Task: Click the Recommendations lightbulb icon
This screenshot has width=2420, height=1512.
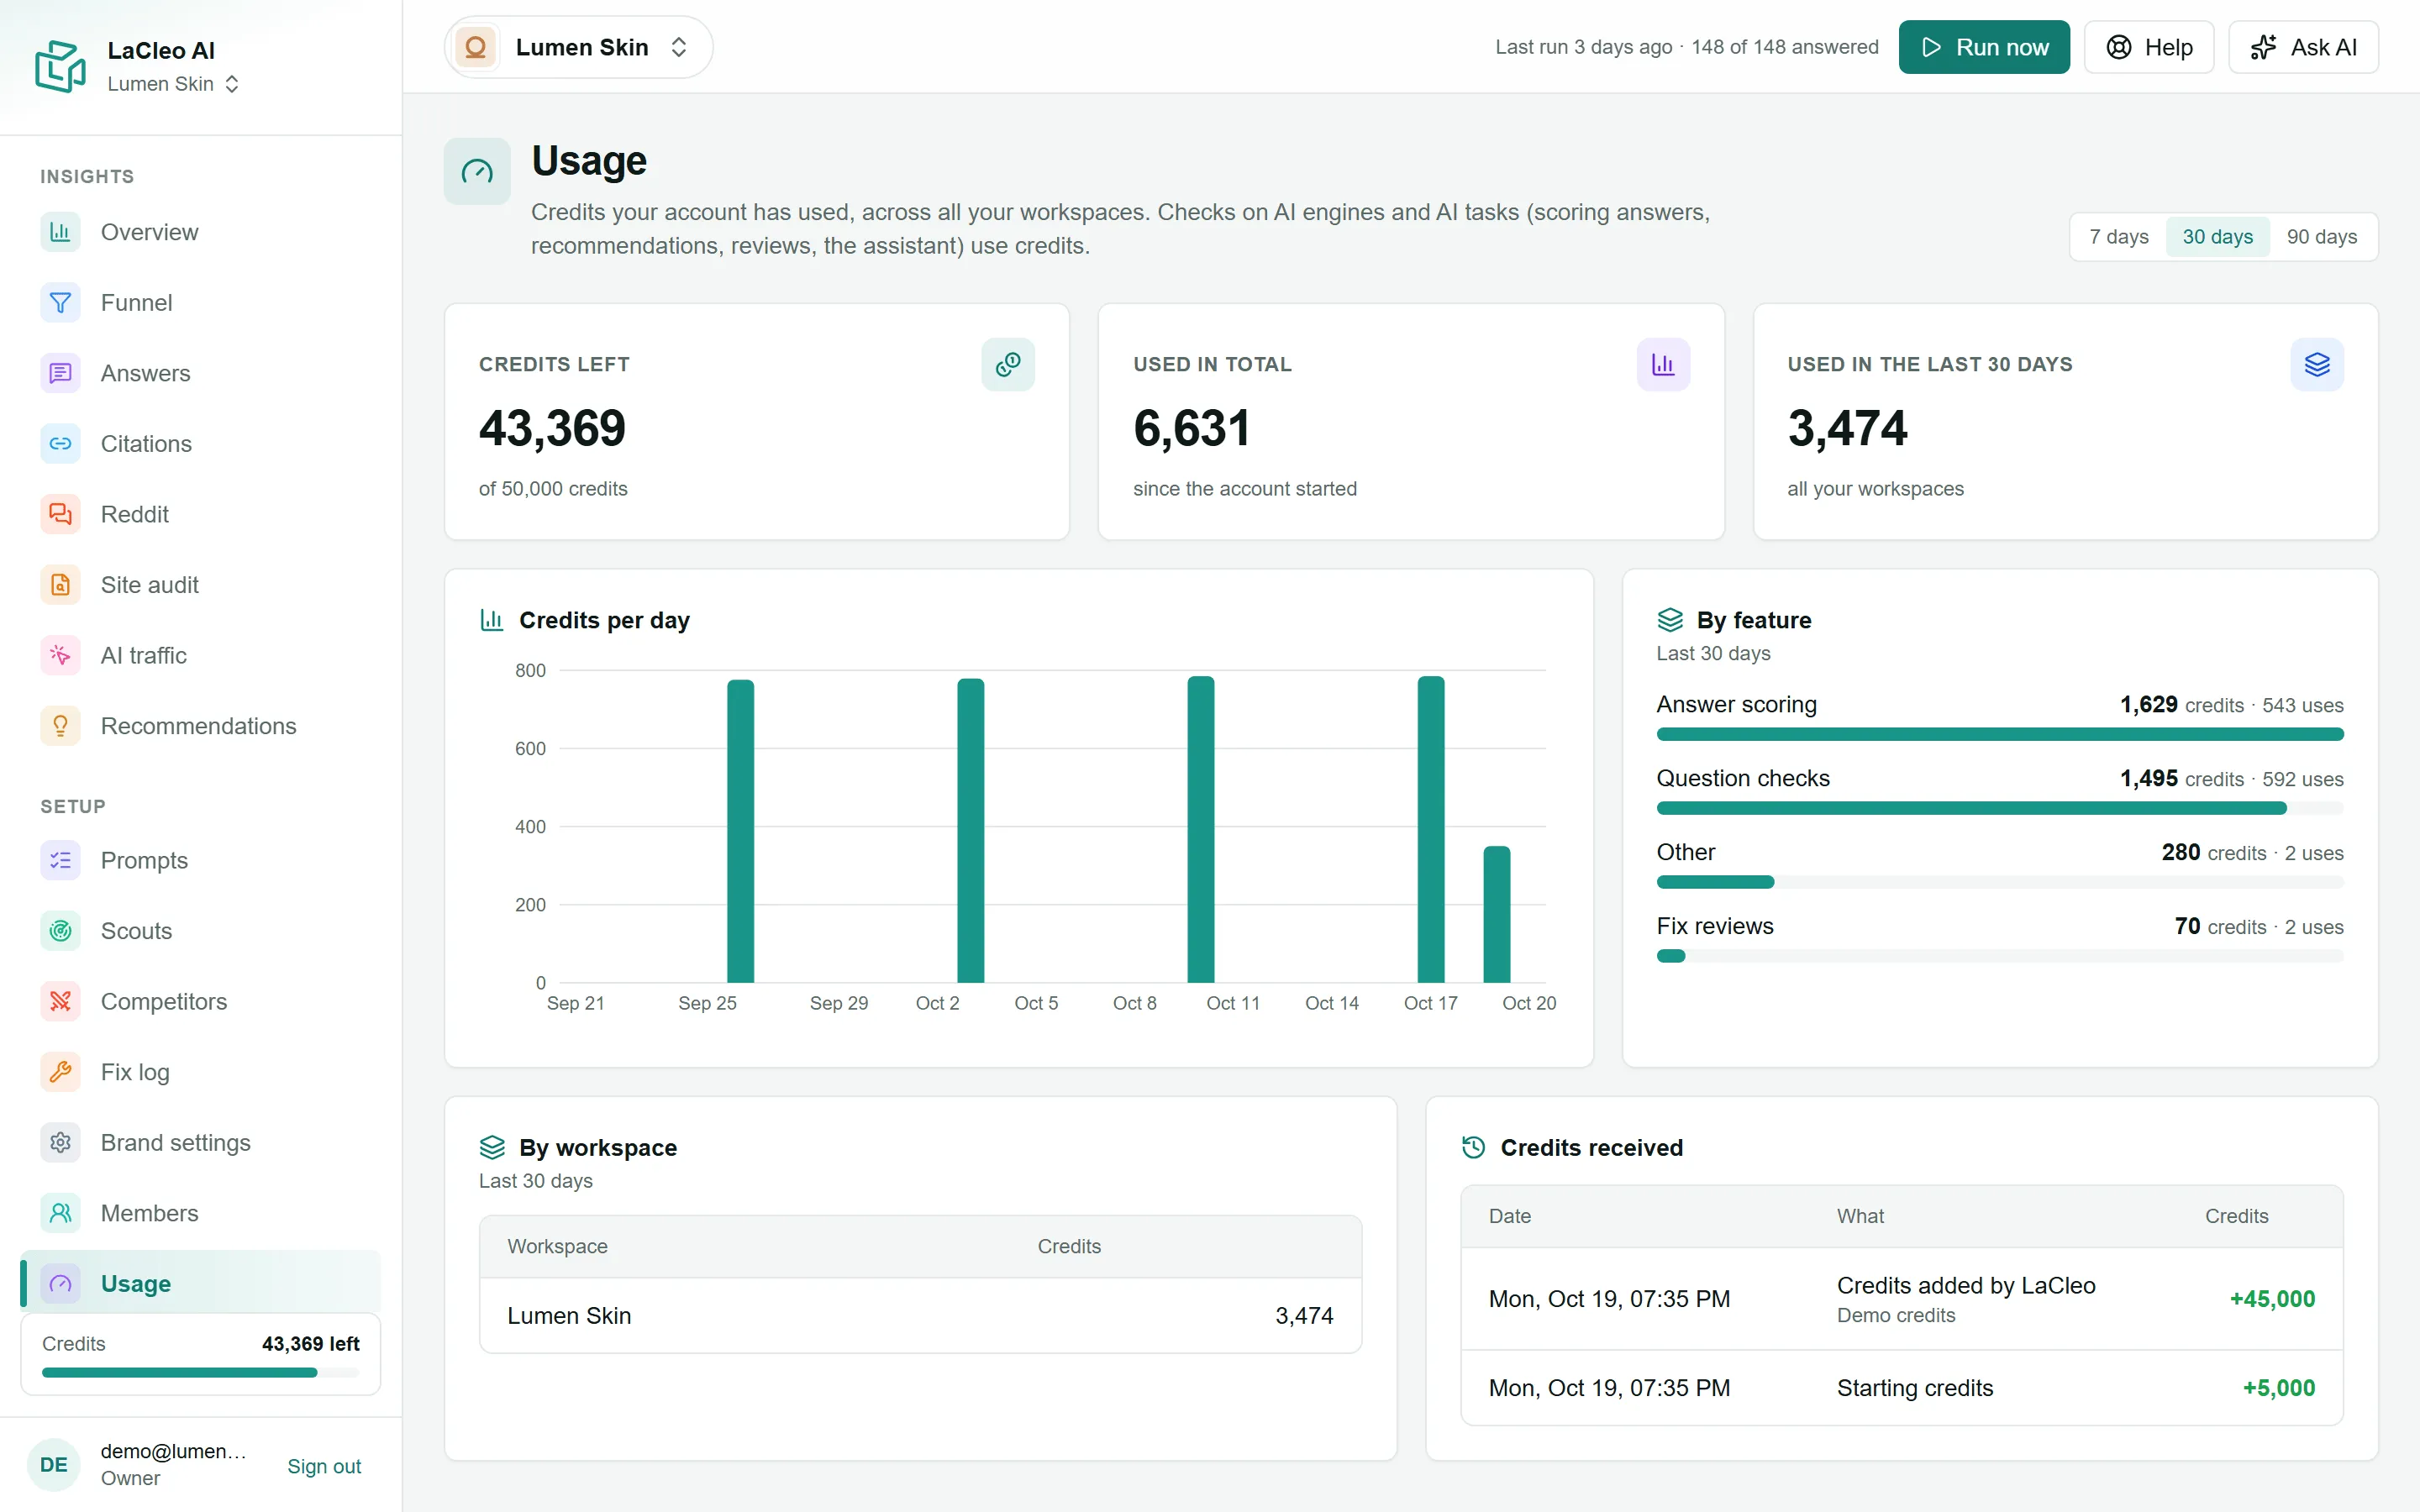Action: coord(60,726)
